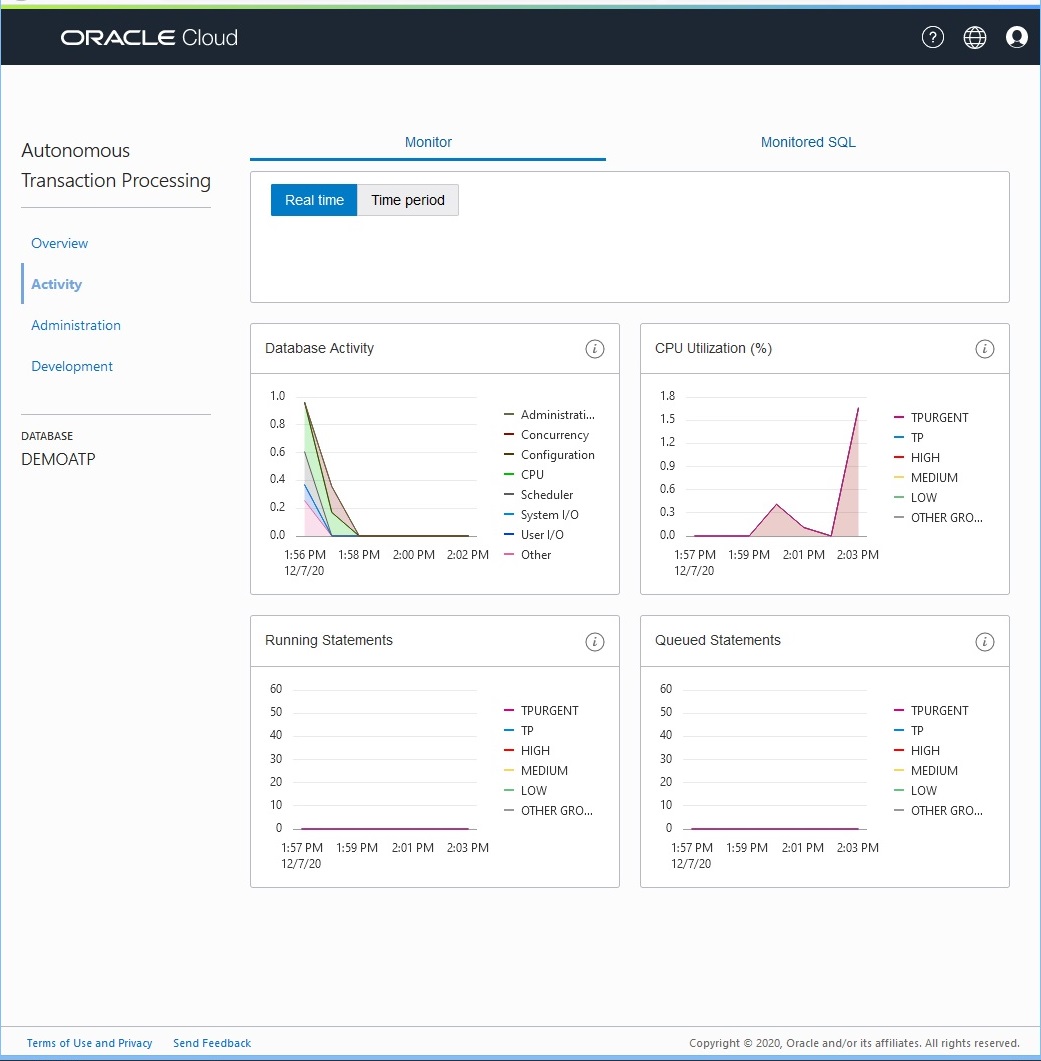This screenshot has width=1041, height=1061.
Task: Toggle MEDIUM legend in Running Statements chart
Action: pos(536,770)
